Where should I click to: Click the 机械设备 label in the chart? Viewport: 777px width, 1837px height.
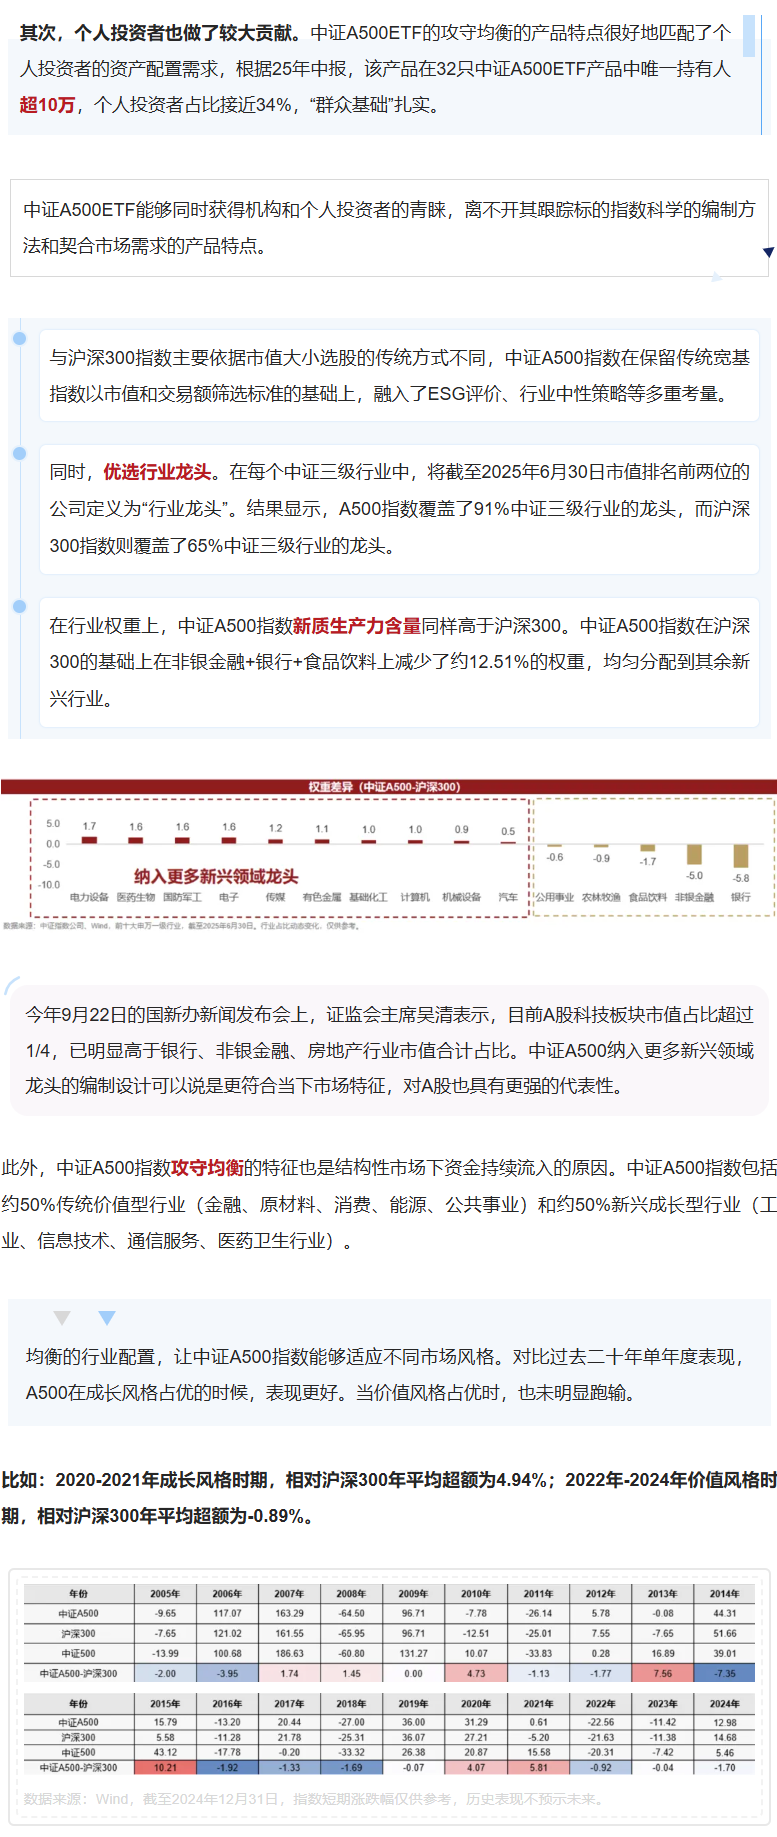[461, 897]
